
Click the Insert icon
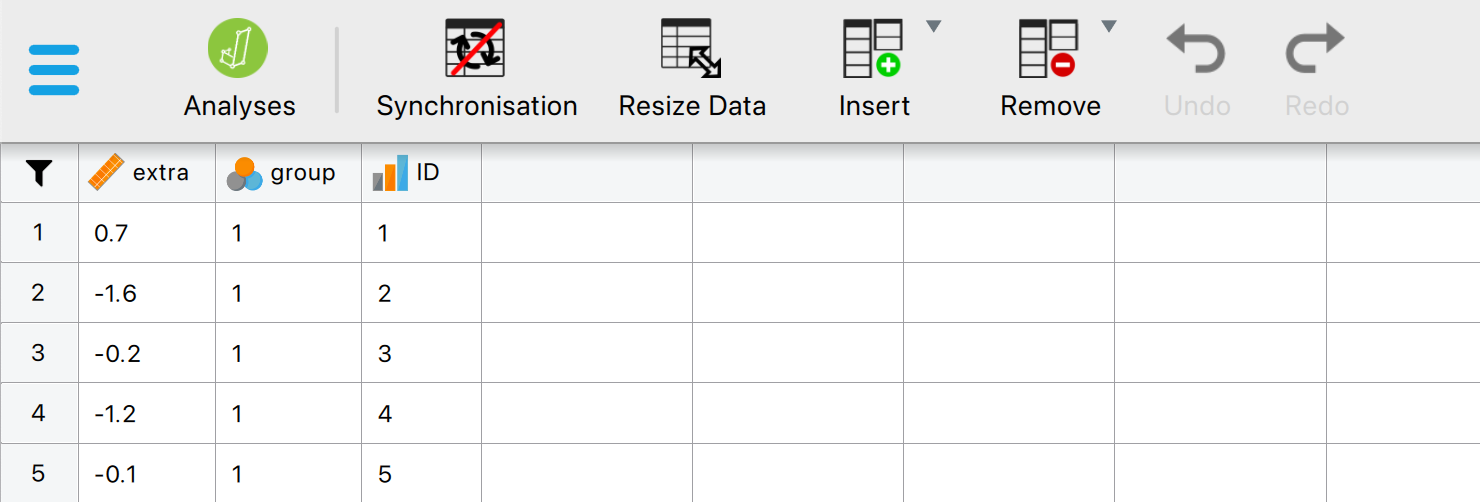[872, 49]
